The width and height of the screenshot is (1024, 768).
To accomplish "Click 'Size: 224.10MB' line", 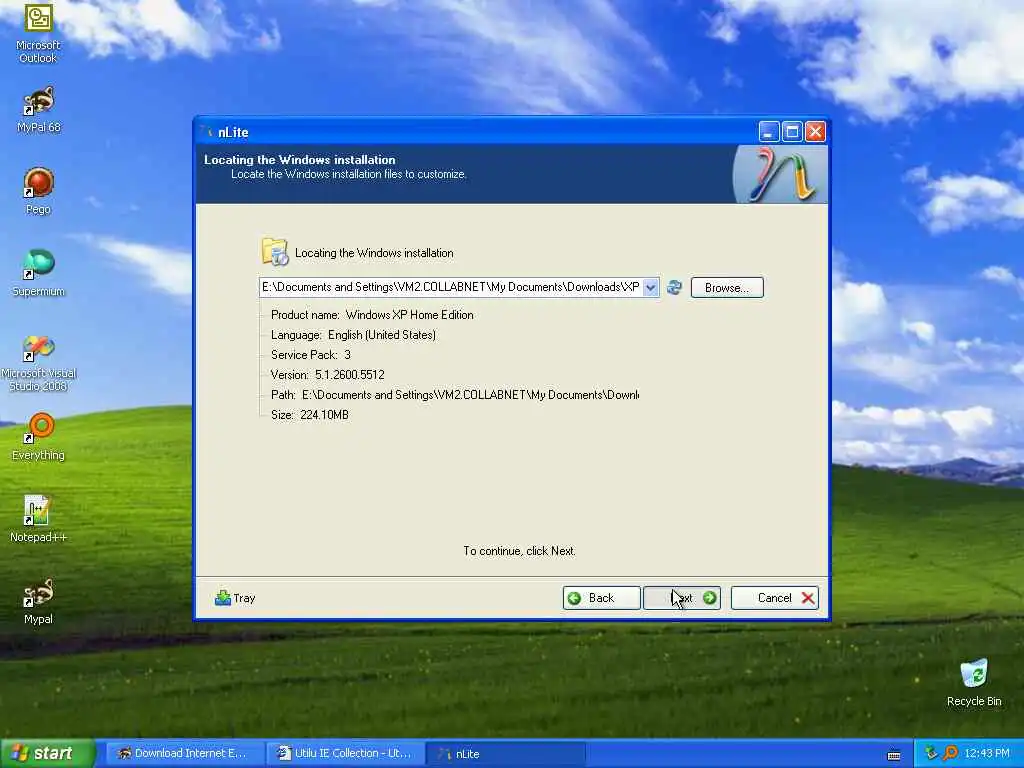I will point(310,415).
